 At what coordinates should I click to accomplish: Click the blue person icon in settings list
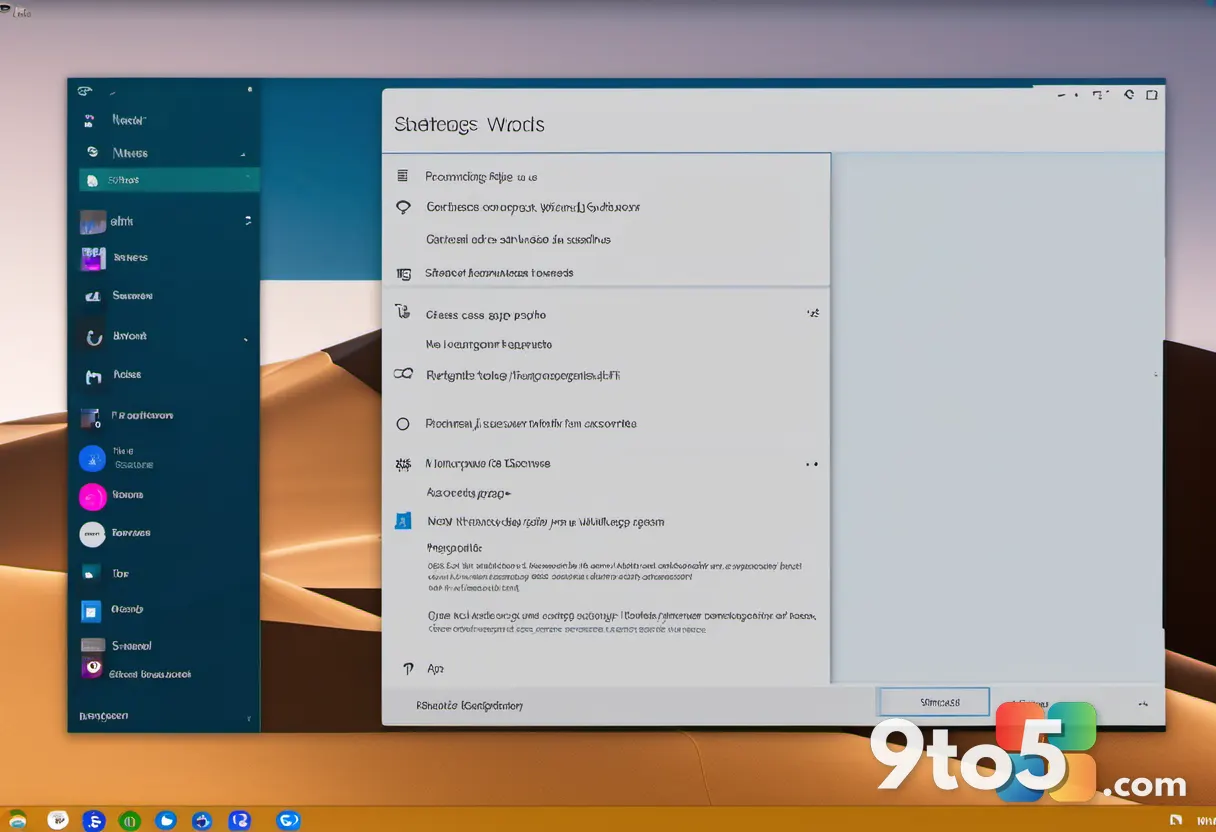tap(403, 521)
